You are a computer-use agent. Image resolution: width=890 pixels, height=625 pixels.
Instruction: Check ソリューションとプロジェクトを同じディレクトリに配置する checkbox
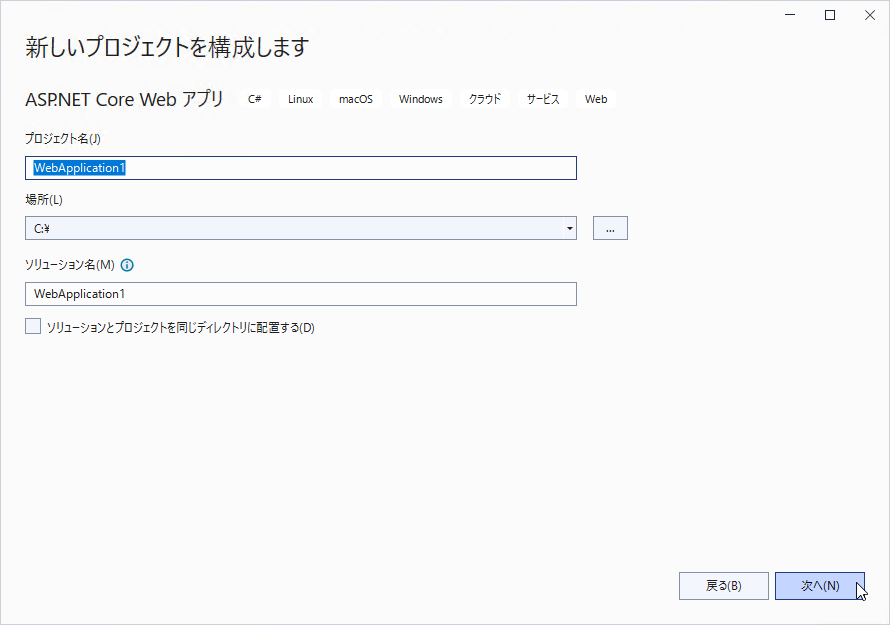33,326
